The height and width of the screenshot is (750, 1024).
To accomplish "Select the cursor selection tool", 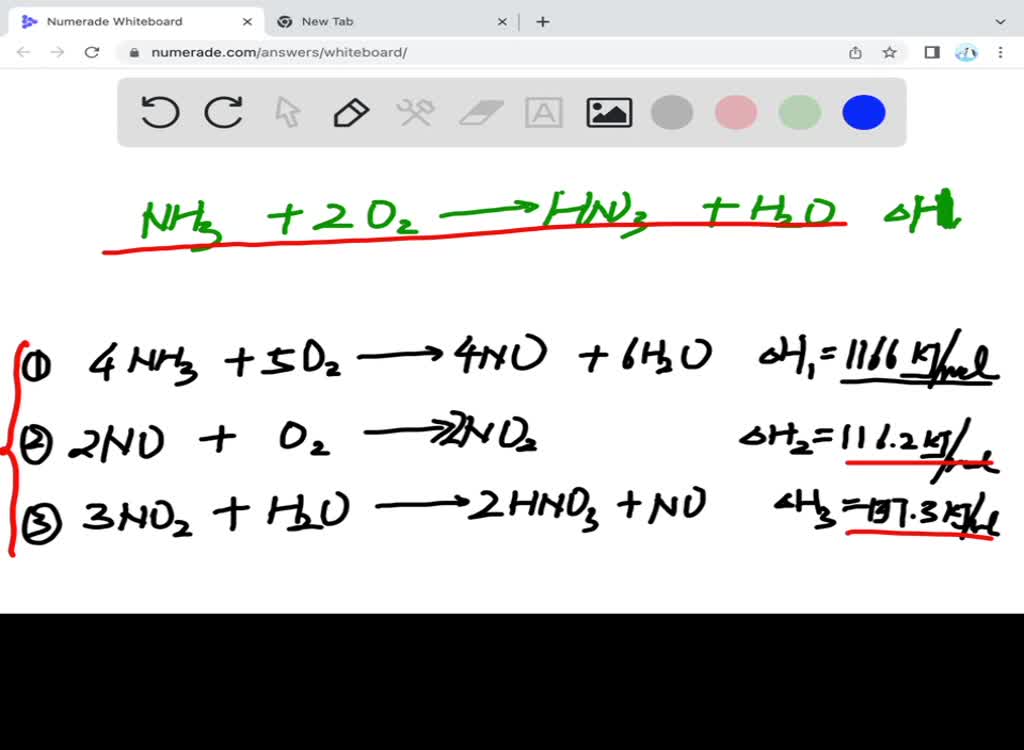I will [x=287, y=112].
